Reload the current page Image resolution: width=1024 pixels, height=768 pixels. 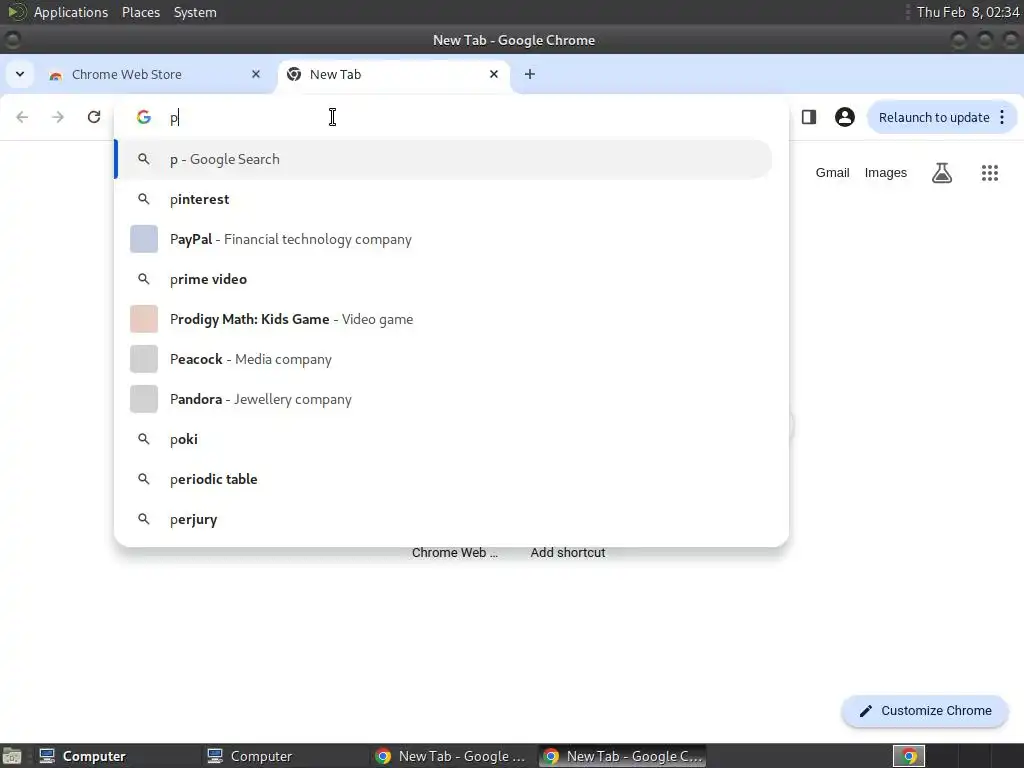pyautogui.click(x=94, y=117)
